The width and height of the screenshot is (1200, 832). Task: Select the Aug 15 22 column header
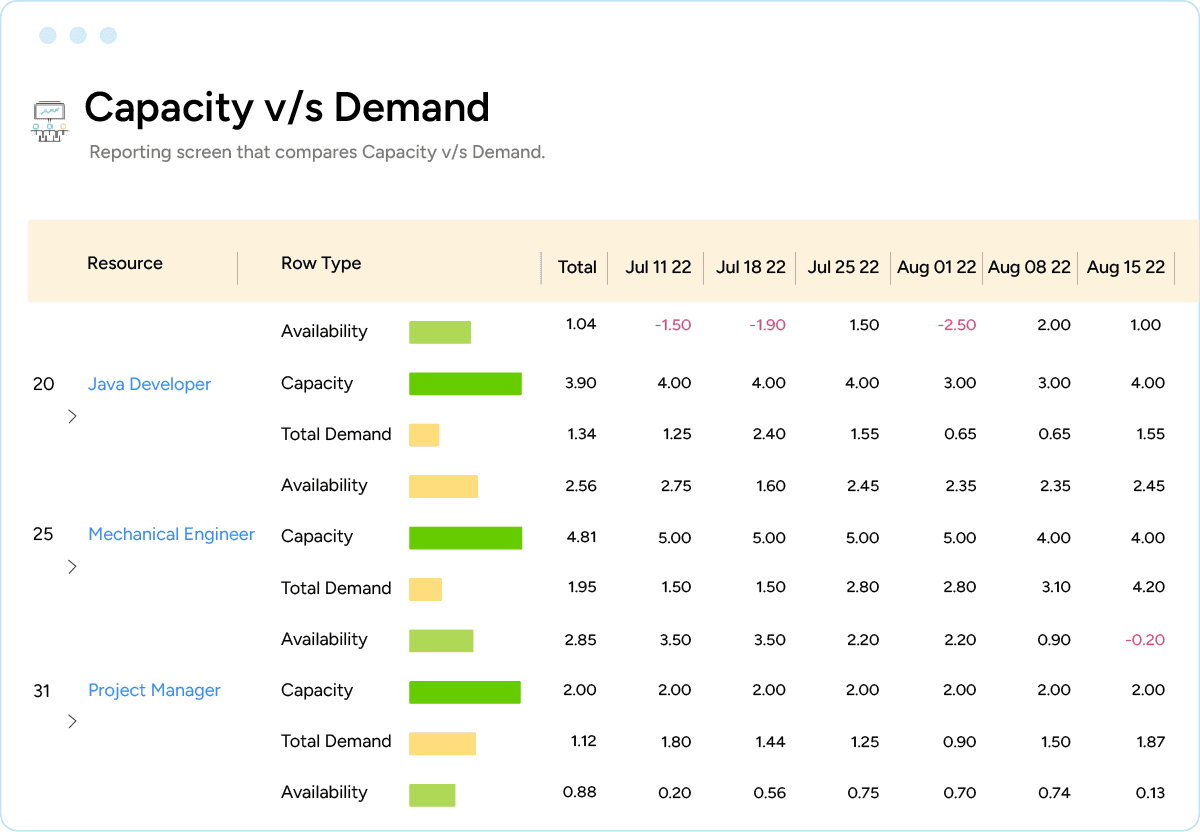1125,267
